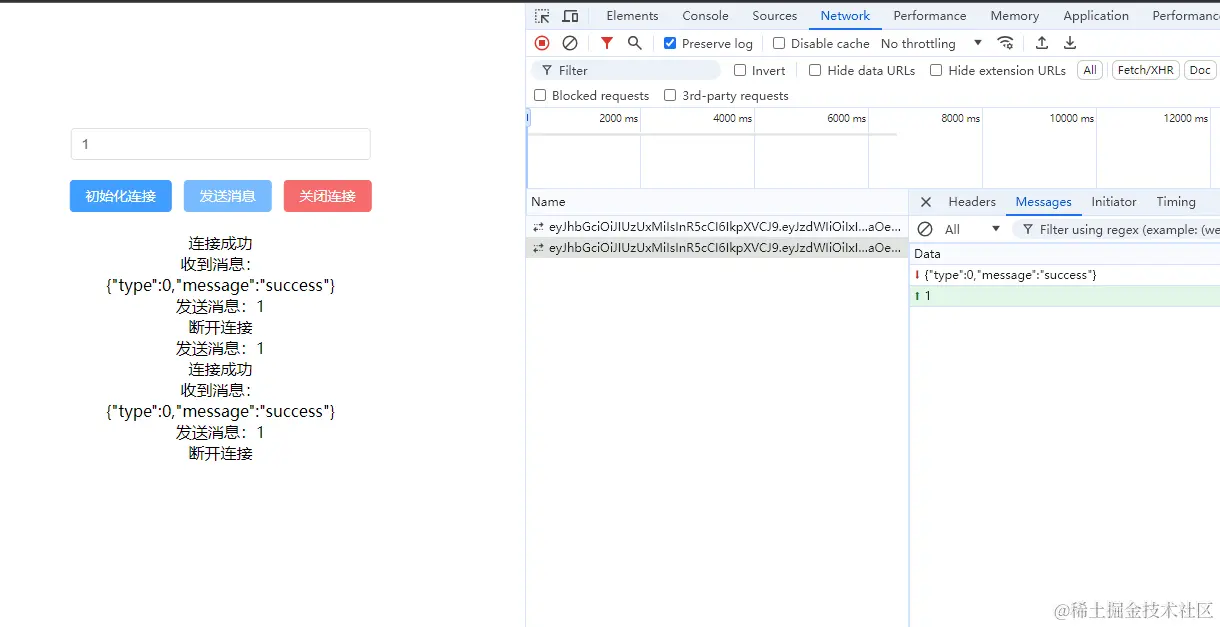The width and height of the screenshot is (1220, 627).
Task: Clear all WebSocket messages icon
Action: coord(925,229)
